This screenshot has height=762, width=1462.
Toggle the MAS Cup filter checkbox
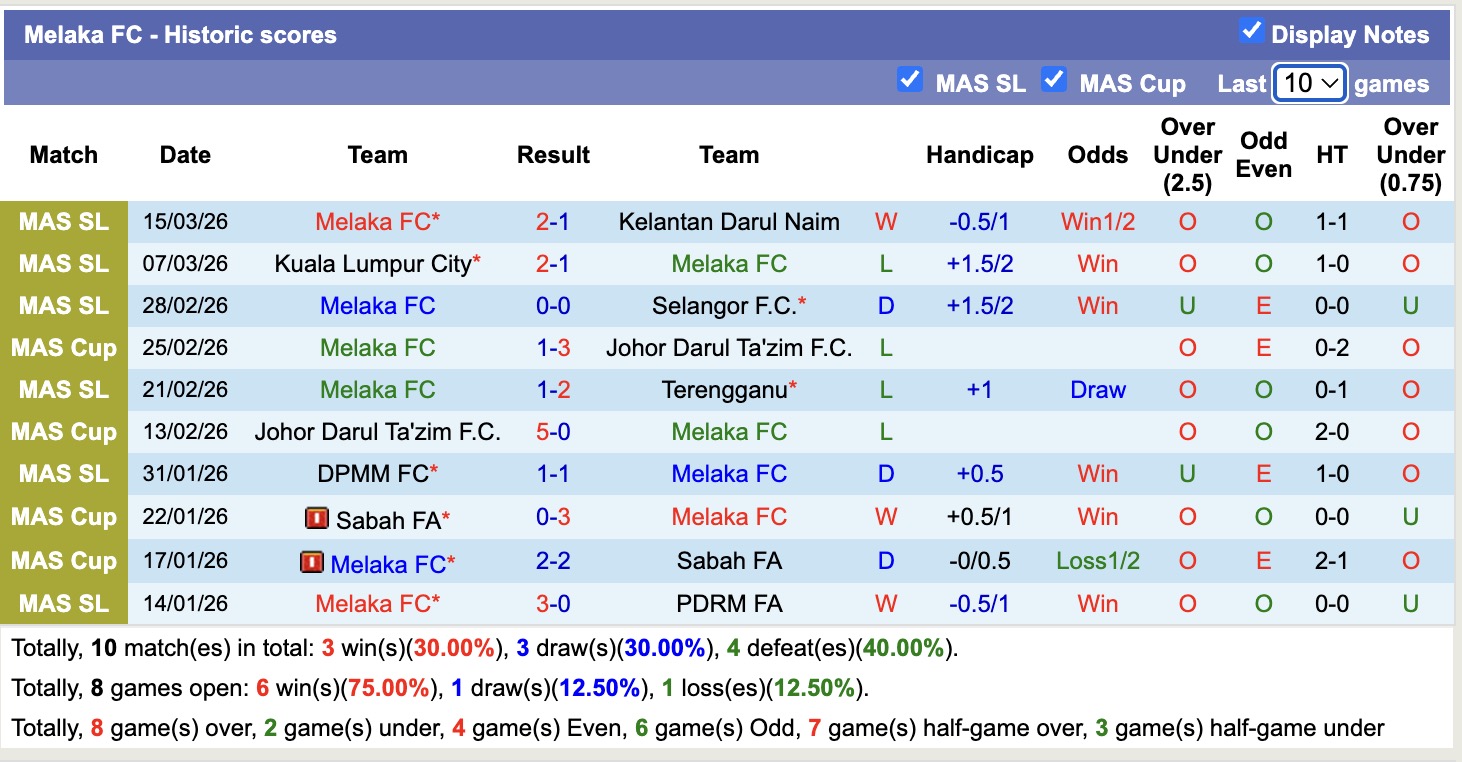point(1054,79)
